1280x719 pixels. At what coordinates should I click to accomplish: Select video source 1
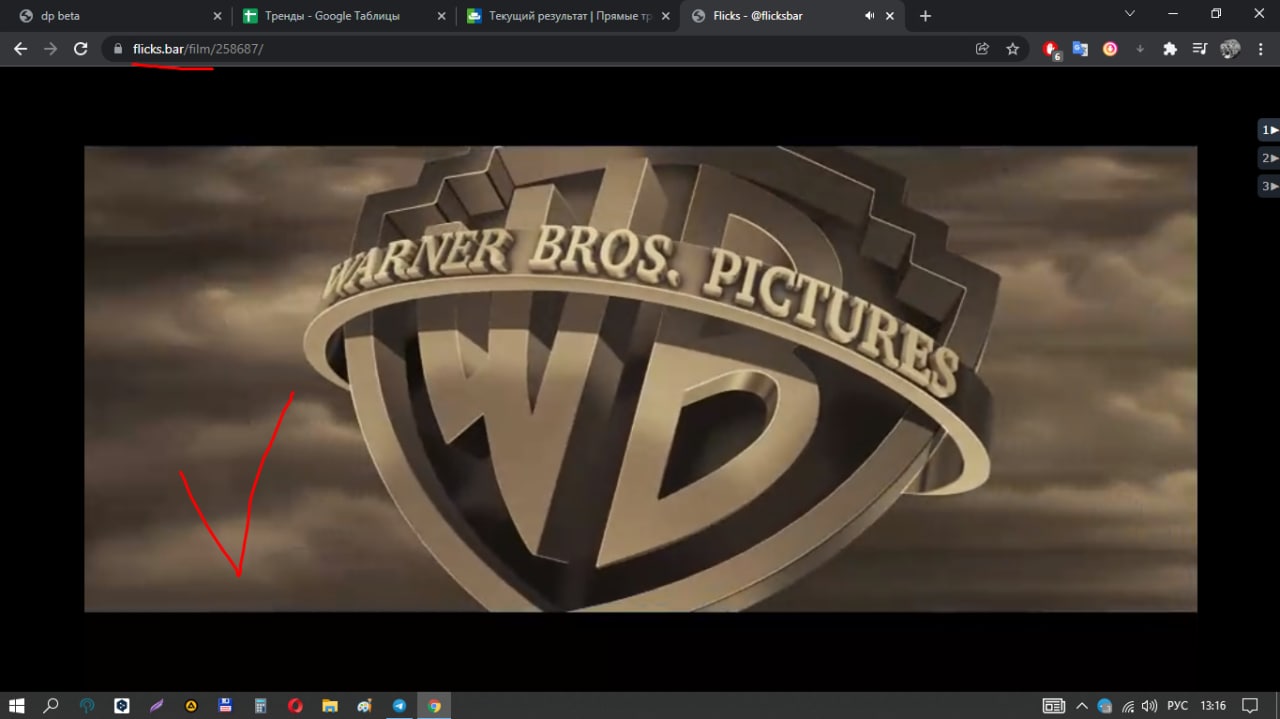[x=1269, y=129]
